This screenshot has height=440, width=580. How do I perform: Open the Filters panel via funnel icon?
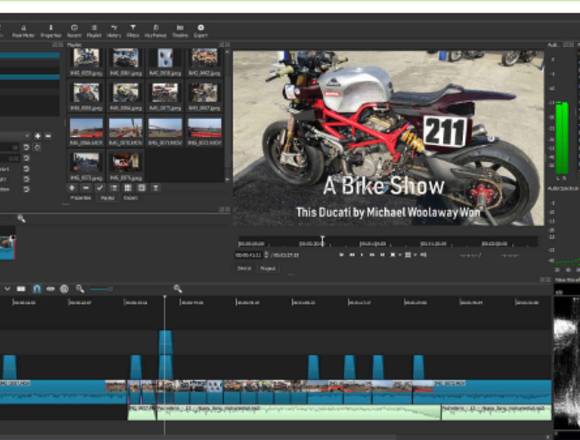pyautogui.click(x=133, y=31)
